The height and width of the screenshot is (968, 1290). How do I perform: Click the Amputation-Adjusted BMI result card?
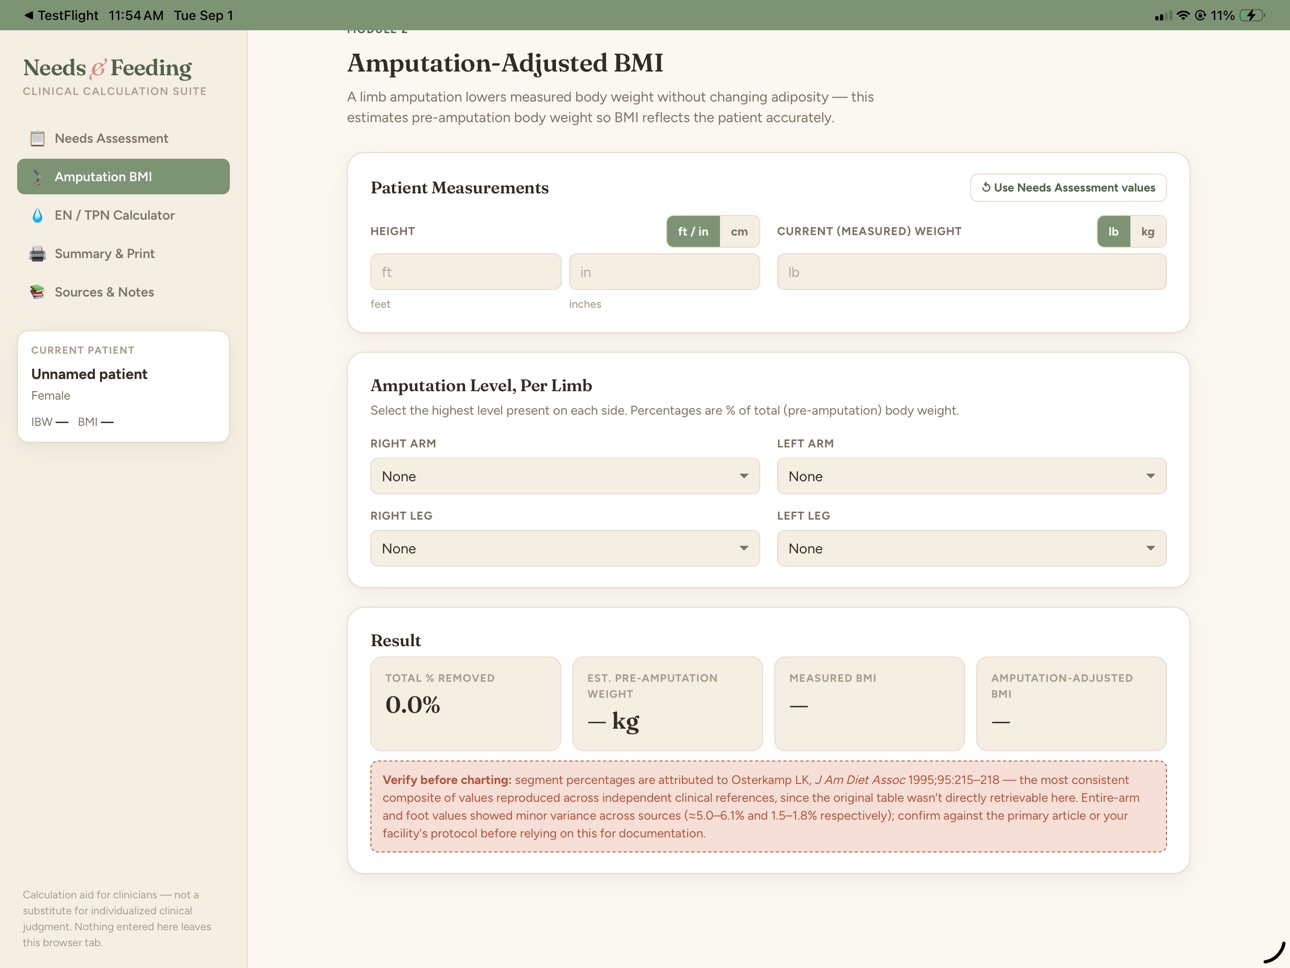coord(1071,704)
